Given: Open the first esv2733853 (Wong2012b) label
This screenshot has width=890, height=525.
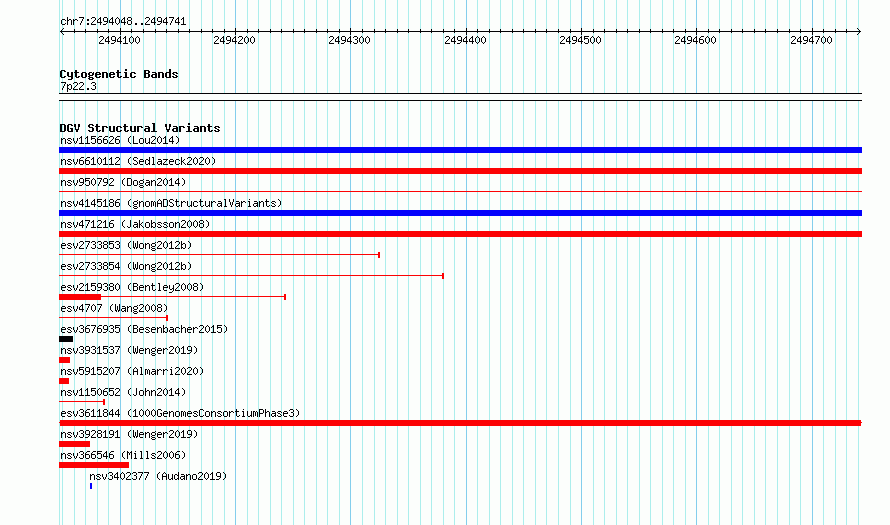Looking at the screenshot, I should click(126, 245).
